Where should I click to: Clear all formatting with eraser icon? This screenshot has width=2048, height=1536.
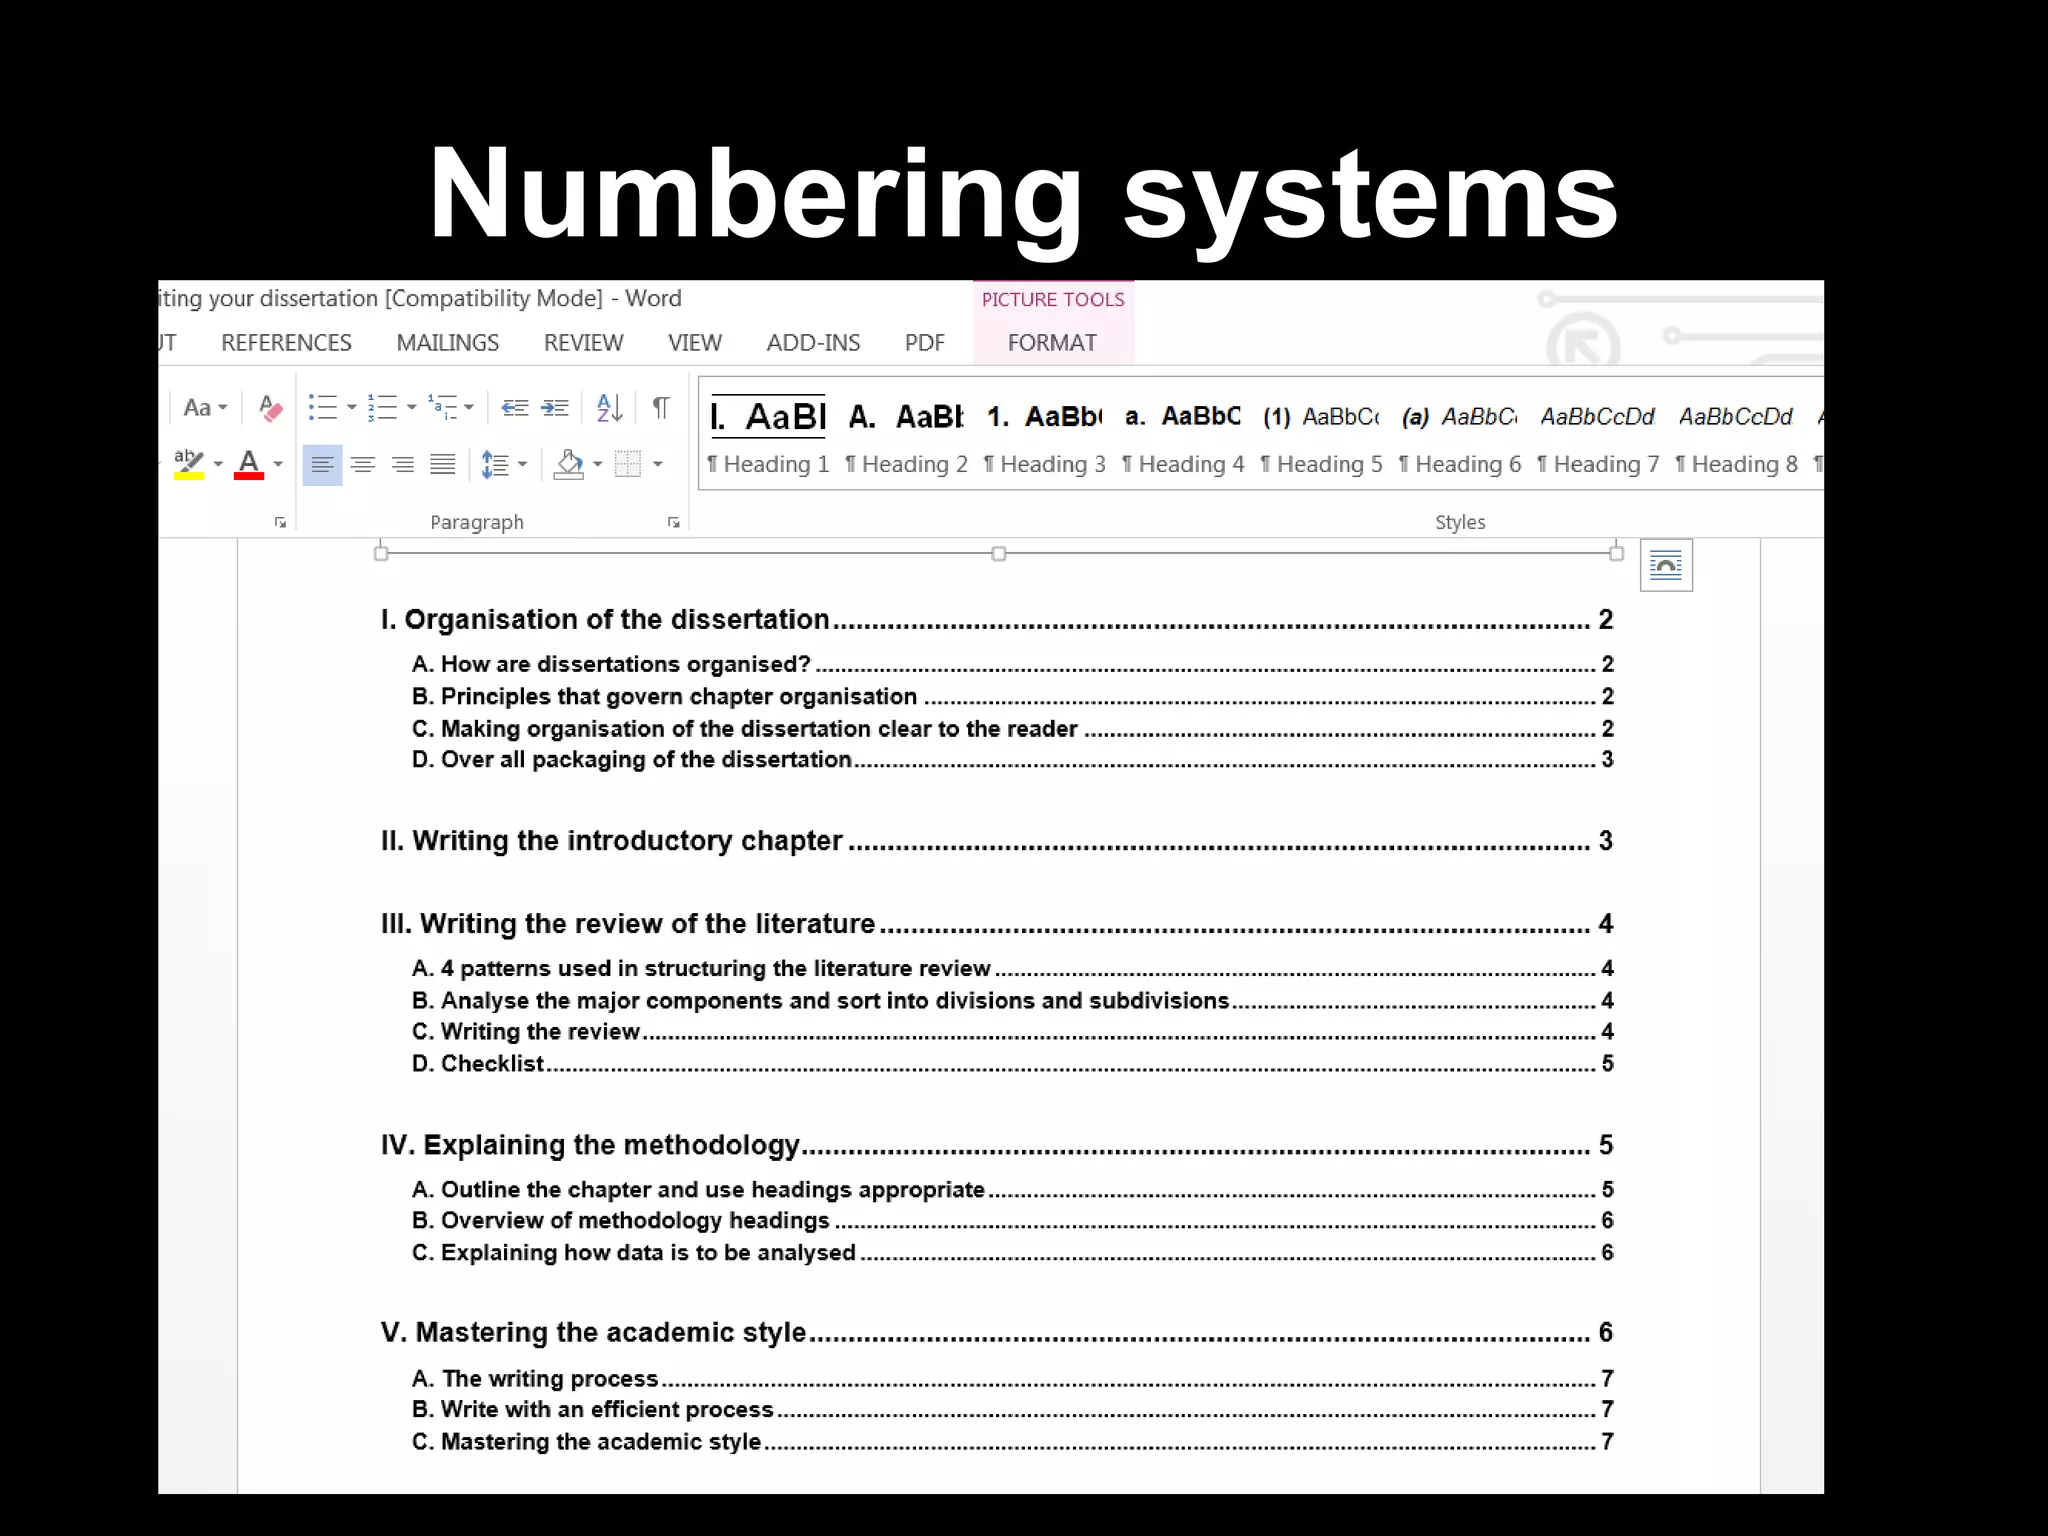(270, 408)
